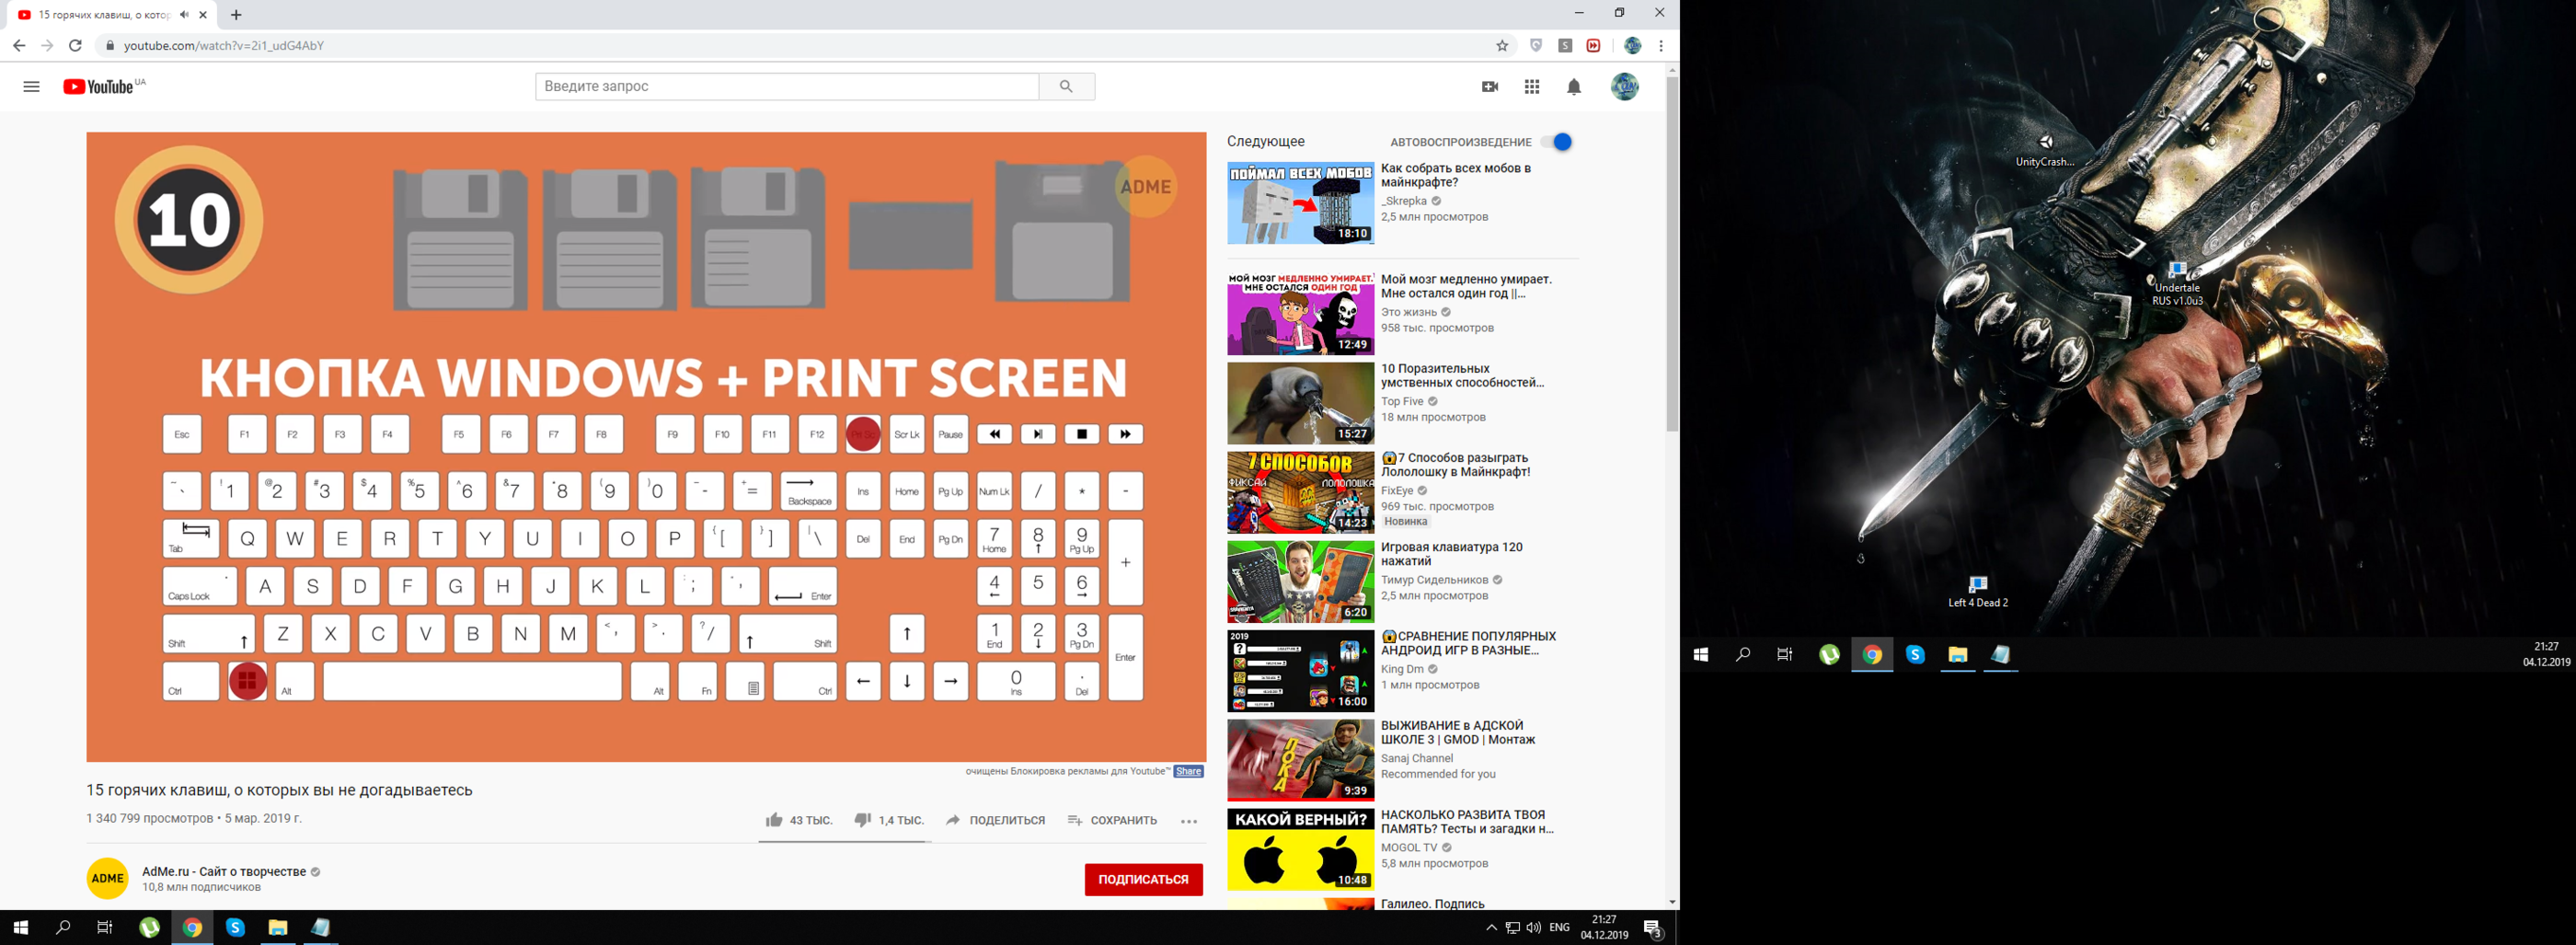Open the Android games comparison thumbnail 16:00
The width and height of the screenshot is (2576, 945).
point(1301,671)
